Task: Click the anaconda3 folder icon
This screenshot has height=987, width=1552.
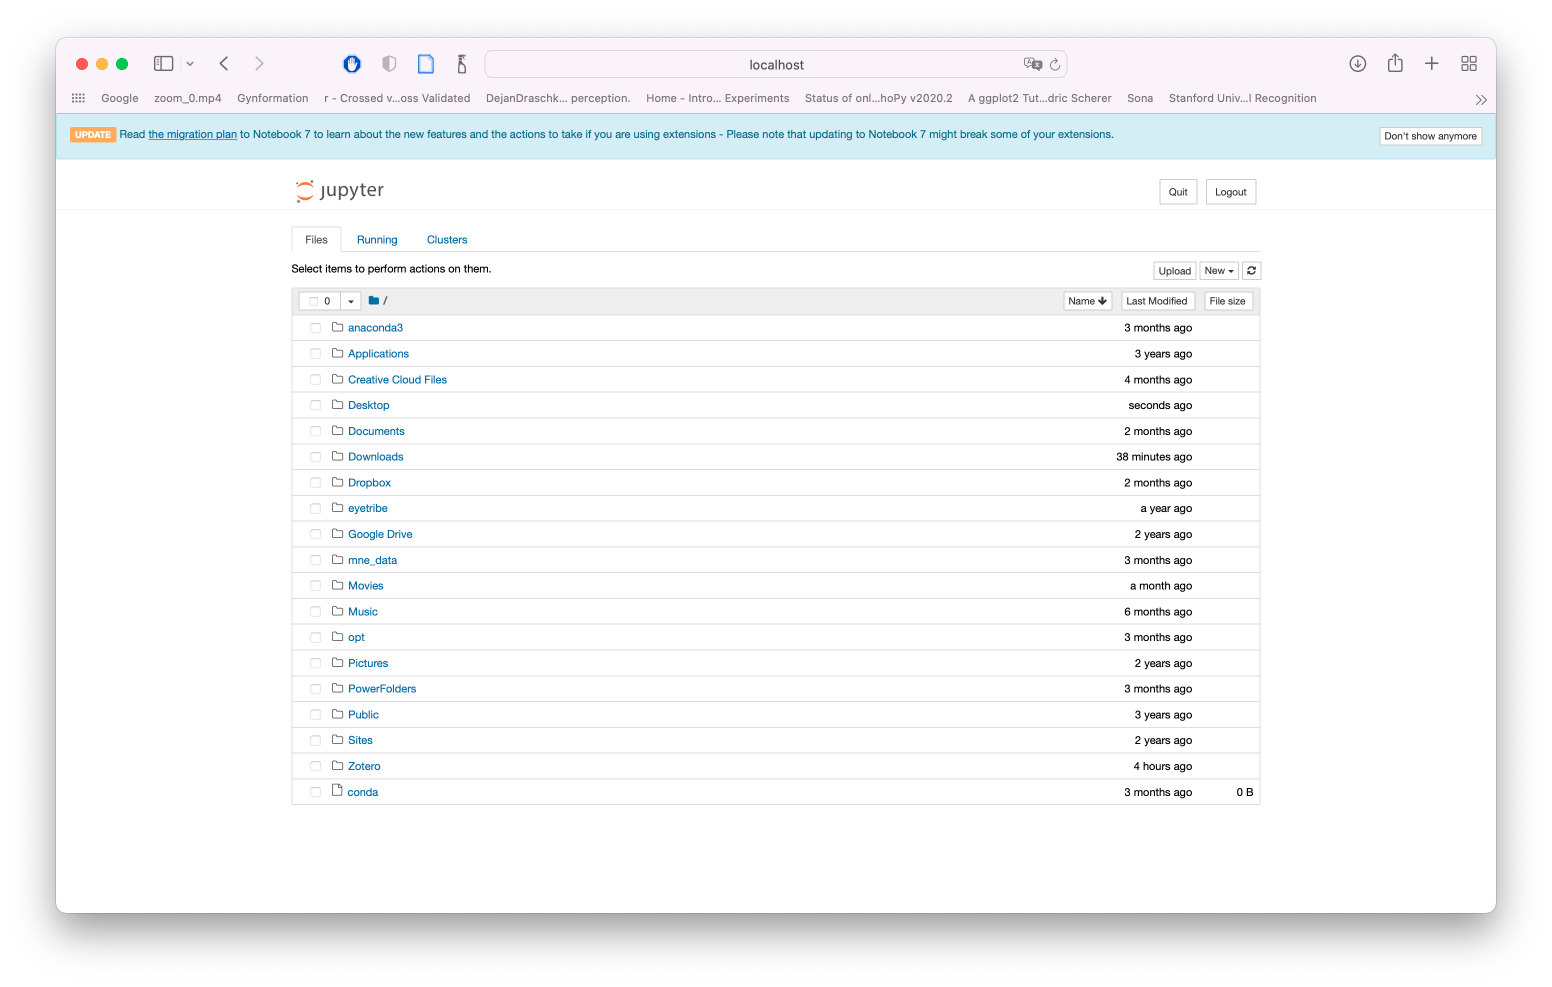Action: (338, 327)
